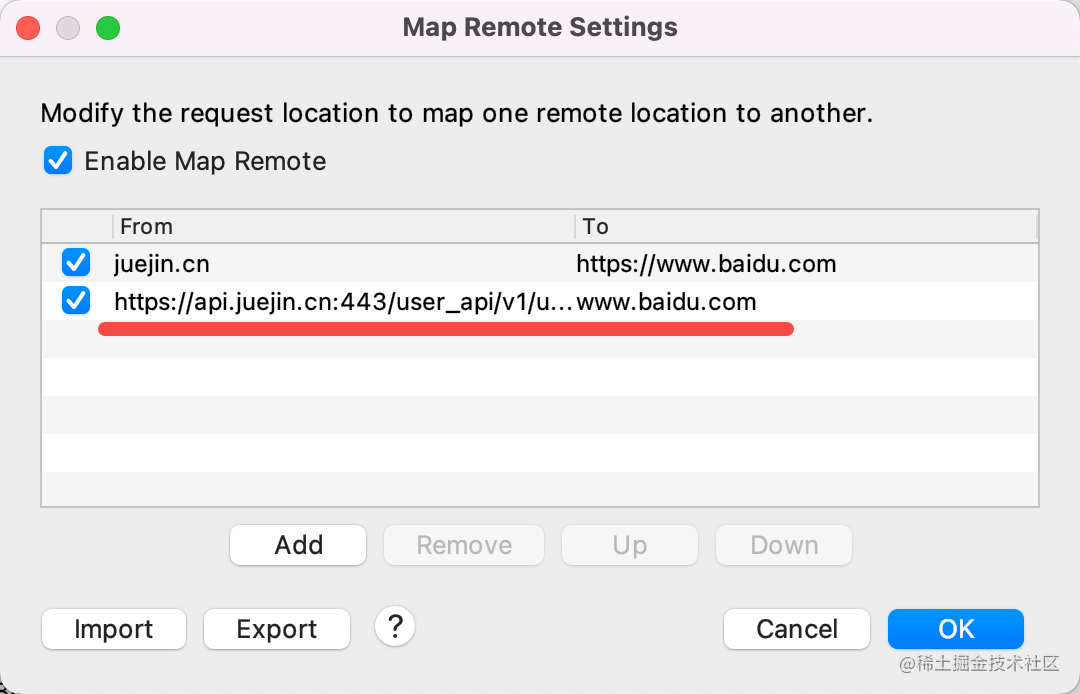Move mapping up with Up button
Image resolution: width=1080 pixels, height=694 pixels.
coord(630,545)
